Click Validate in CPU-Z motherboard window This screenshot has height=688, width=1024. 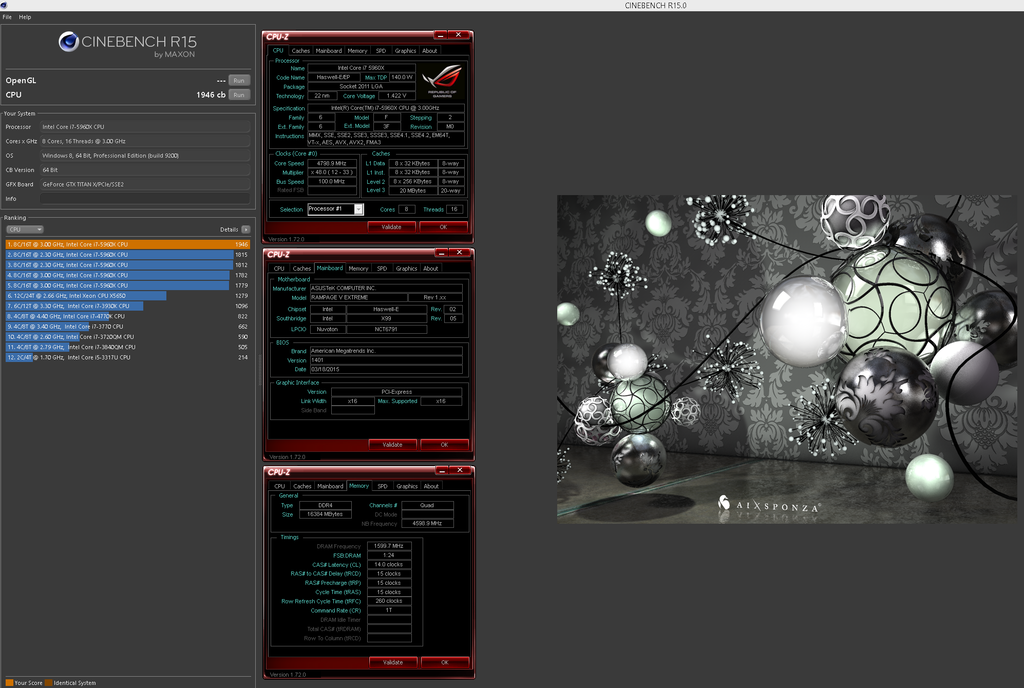pos(392,445)
